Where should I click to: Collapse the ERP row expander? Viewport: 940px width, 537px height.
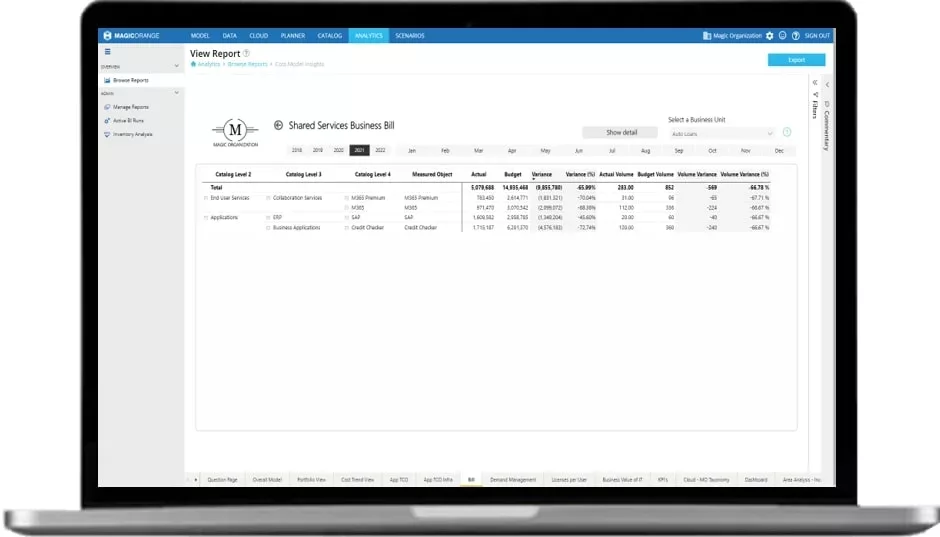[x=268, y=218]
